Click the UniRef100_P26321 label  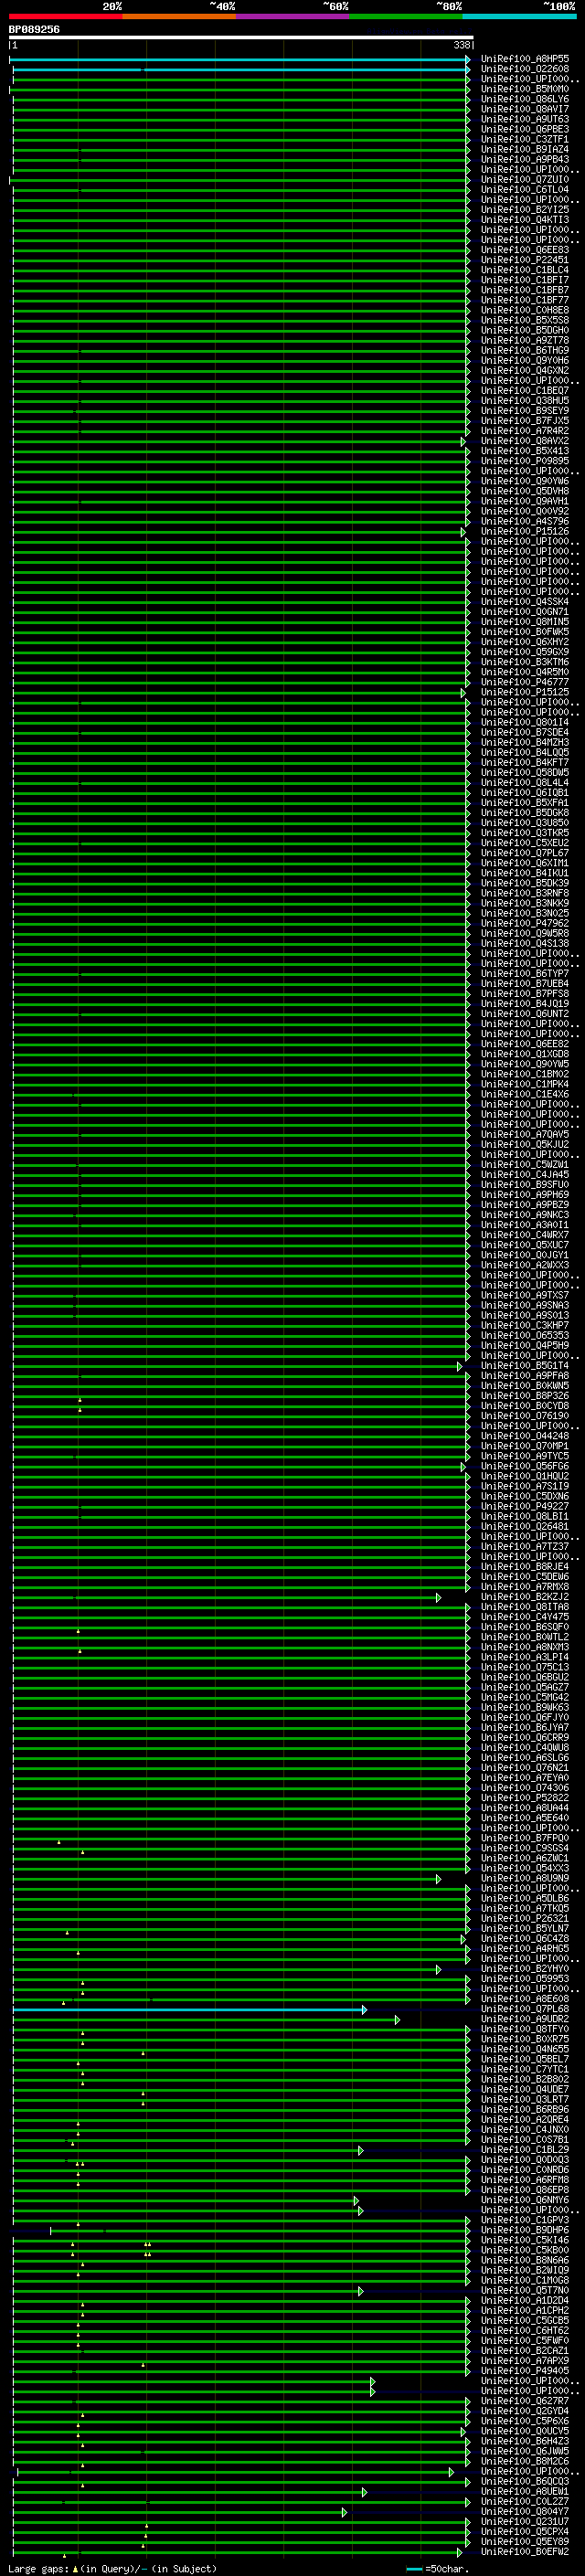point(525,1918)
